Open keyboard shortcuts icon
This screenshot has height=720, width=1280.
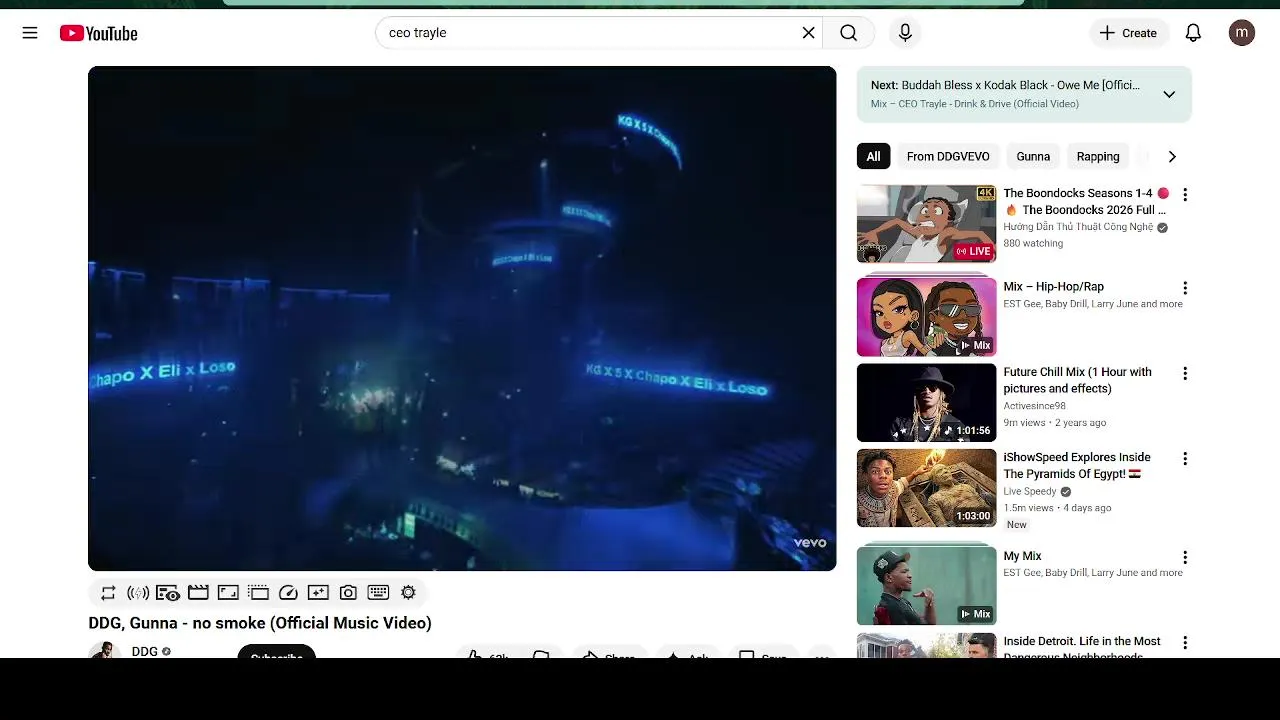pos(378,593)
